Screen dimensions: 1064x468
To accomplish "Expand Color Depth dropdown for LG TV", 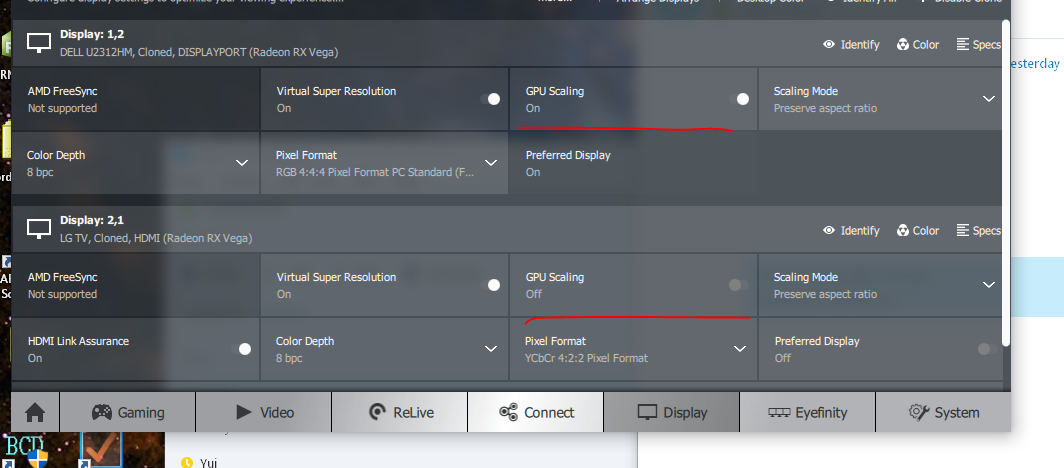I will click(490, 349).
